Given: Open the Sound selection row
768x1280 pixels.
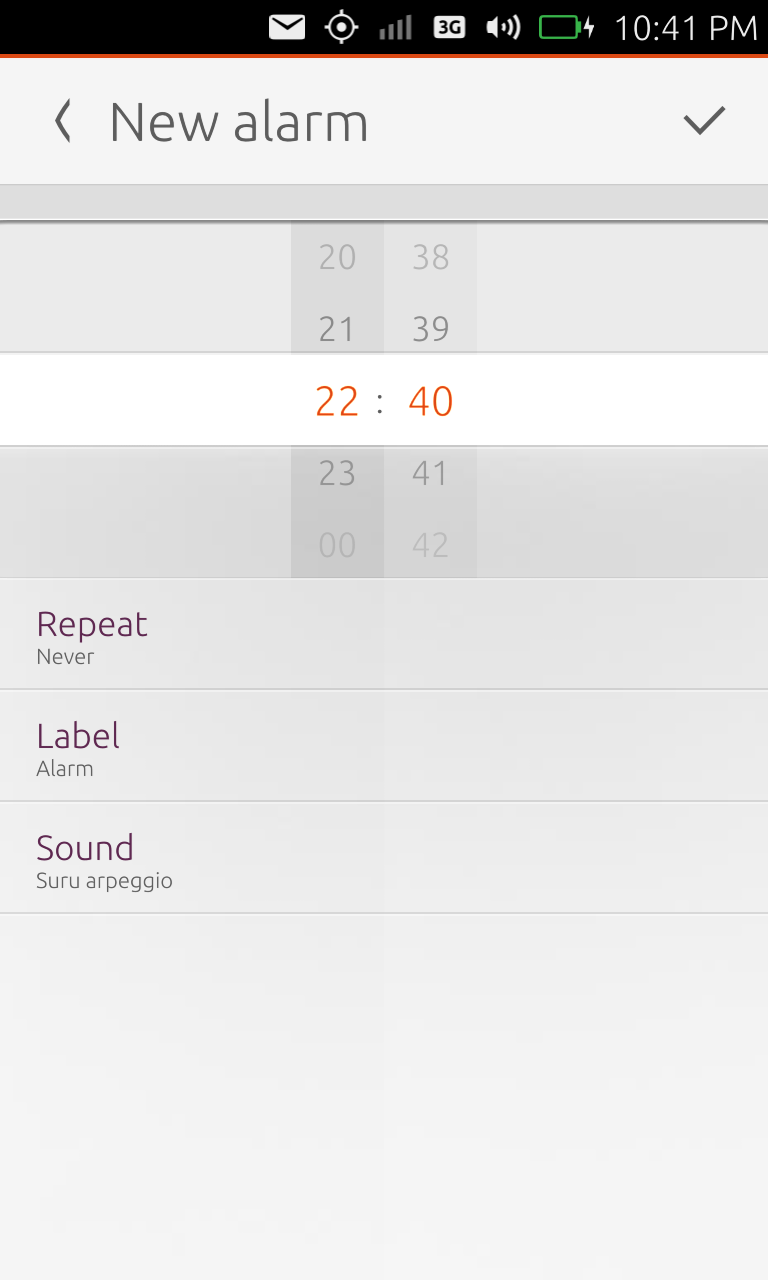Looking at the screenshot, I should click(x=384, y=858).
